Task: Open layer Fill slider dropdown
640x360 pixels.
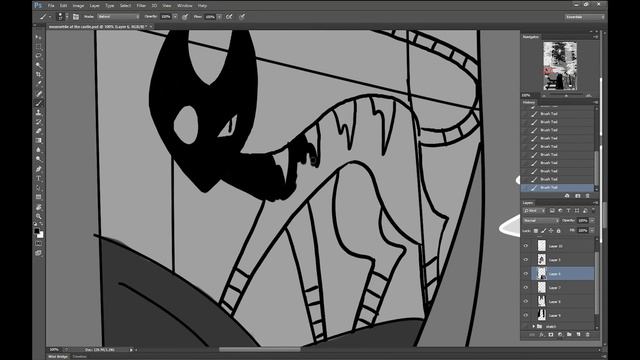Action: coord(592,231)
